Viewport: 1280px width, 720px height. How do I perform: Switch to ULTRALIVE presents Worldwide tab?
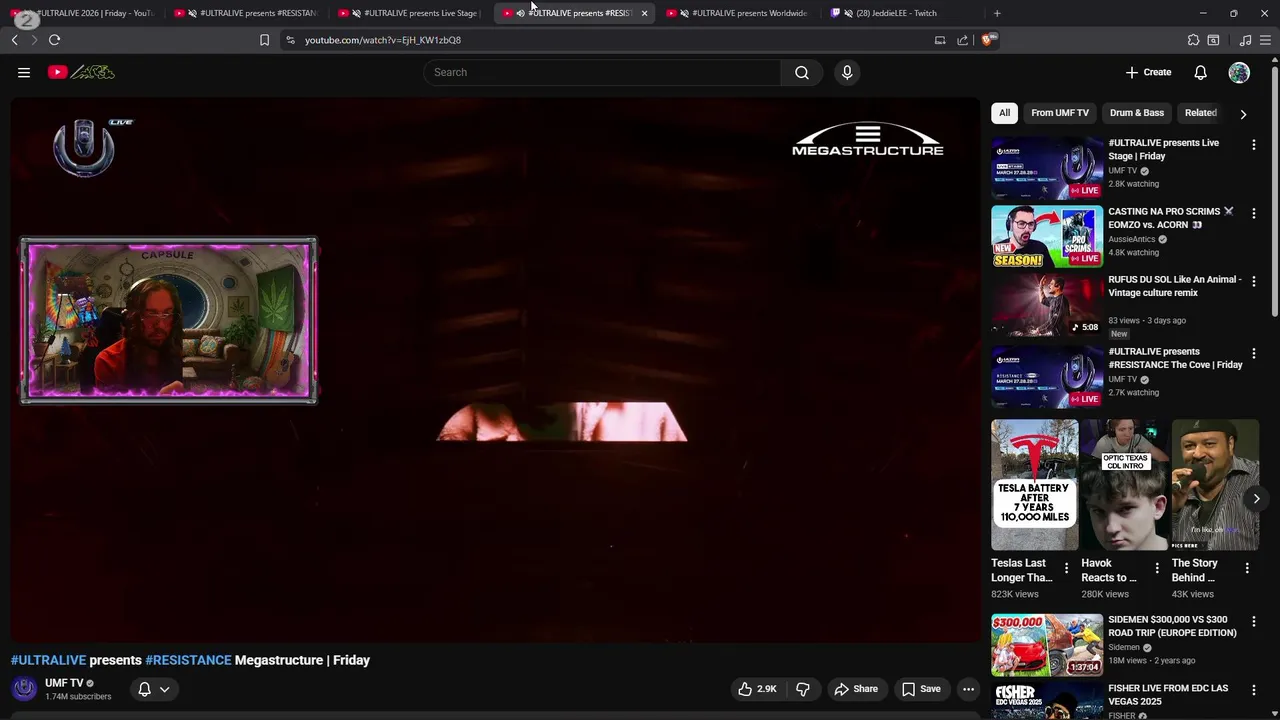point(740,13)
